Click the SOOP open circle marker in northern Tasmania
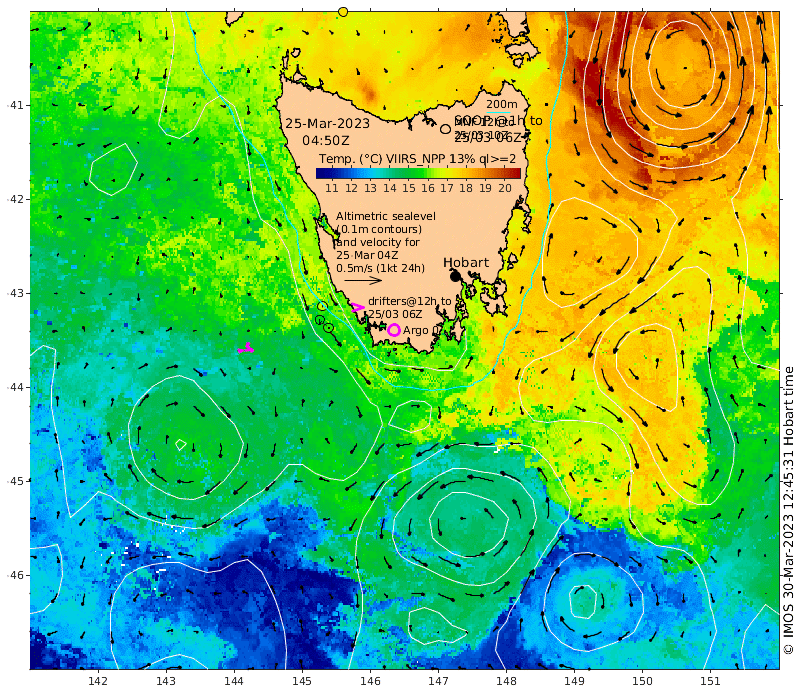This screenshot has width=800, height=700. (445, 129)
